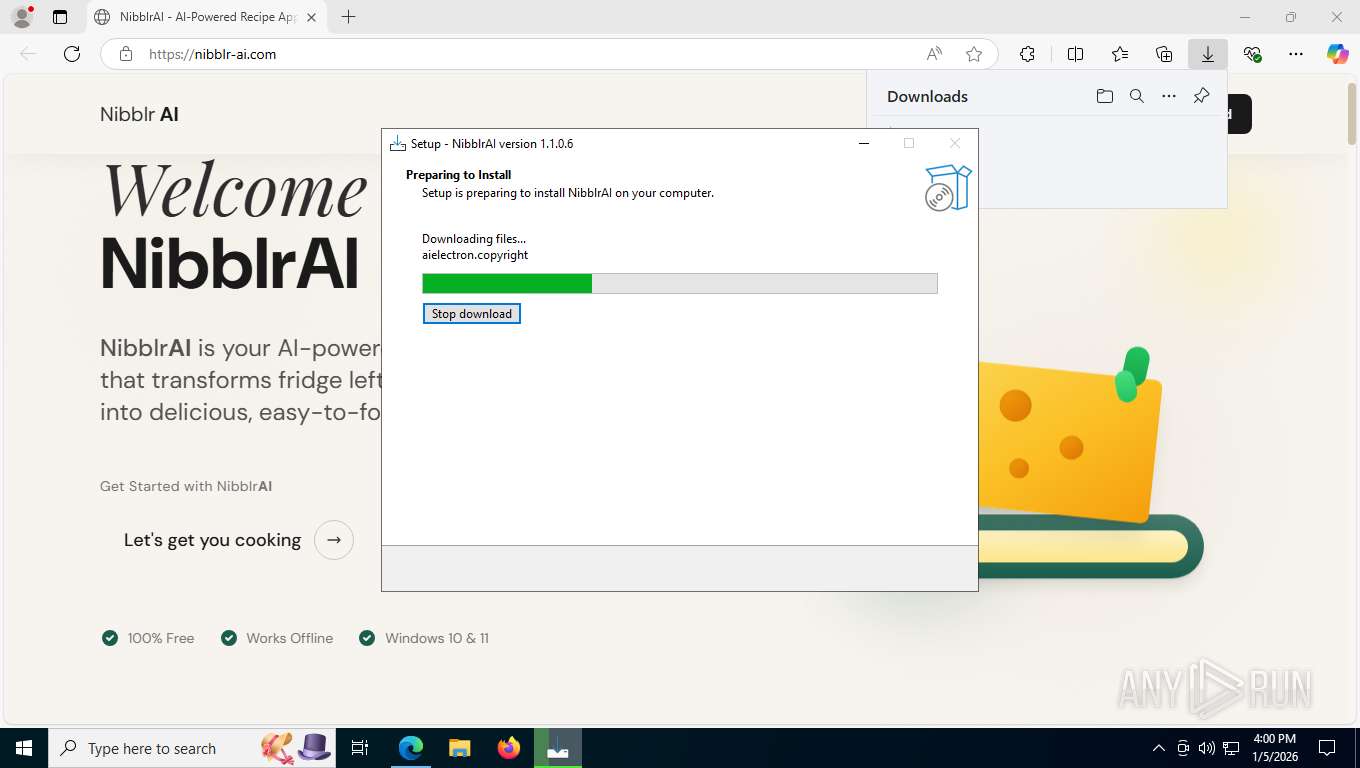The width and height of the screenshot is (1360, 768).
Task: Show hidden system tray icons
Action: click(1159, 748)
